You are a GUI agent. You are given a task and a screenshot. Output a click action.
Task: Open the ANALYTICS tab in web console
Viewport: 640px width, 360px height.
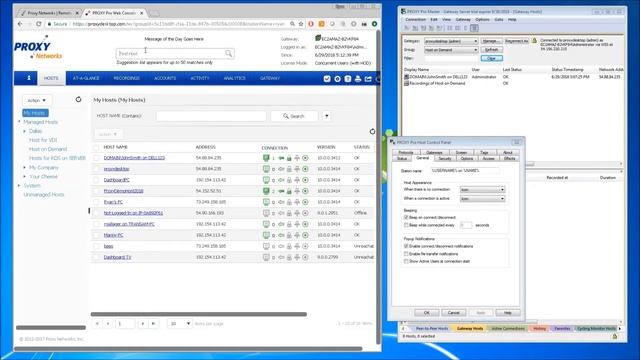point(235,78)
